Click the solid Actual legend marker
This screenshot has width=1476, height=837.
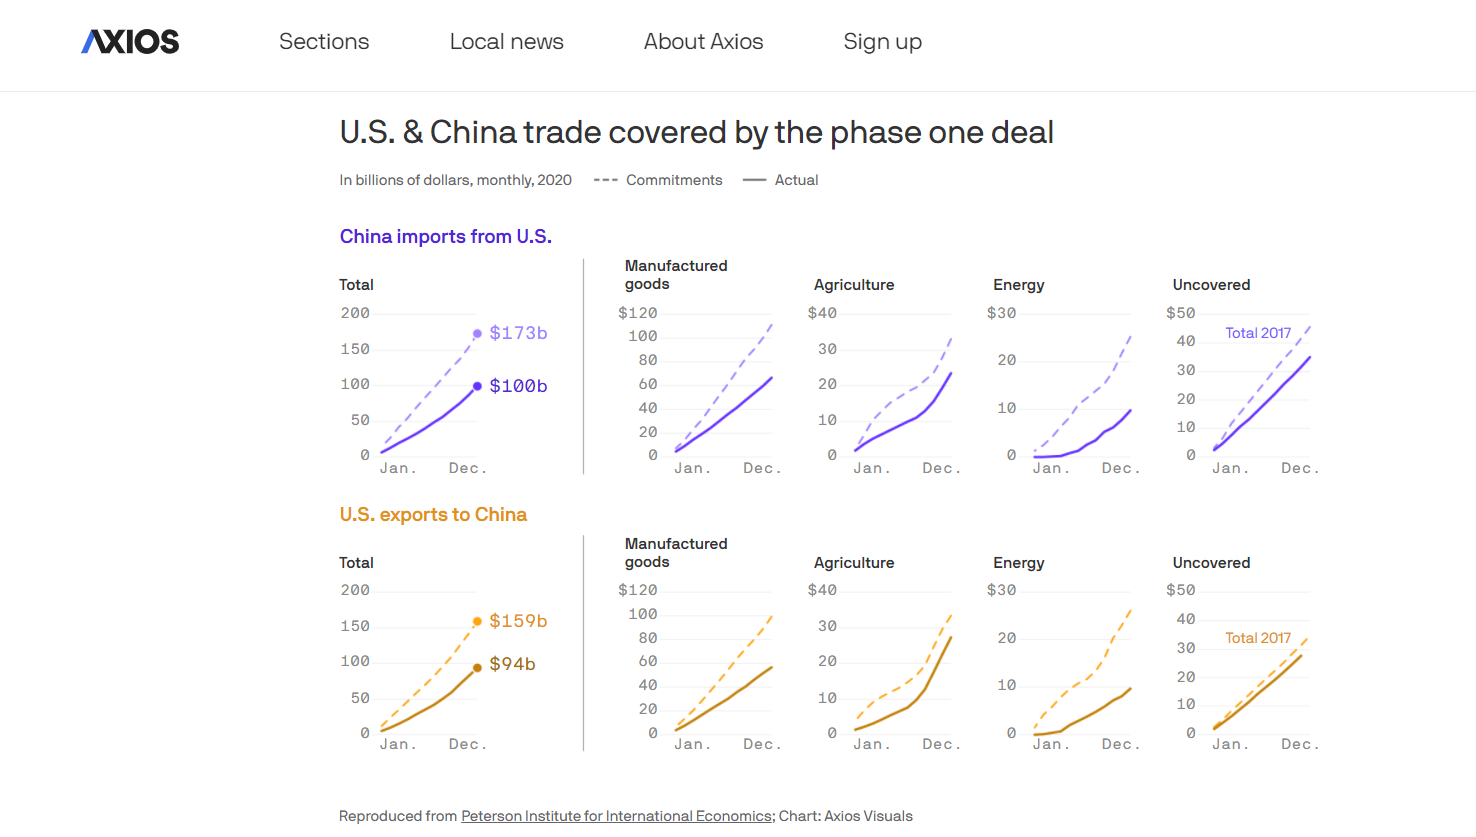click(754, 180)
